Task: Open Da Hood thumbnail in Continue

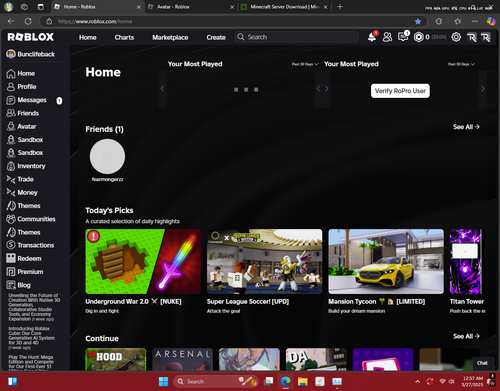Action: [x=116, y=359]
